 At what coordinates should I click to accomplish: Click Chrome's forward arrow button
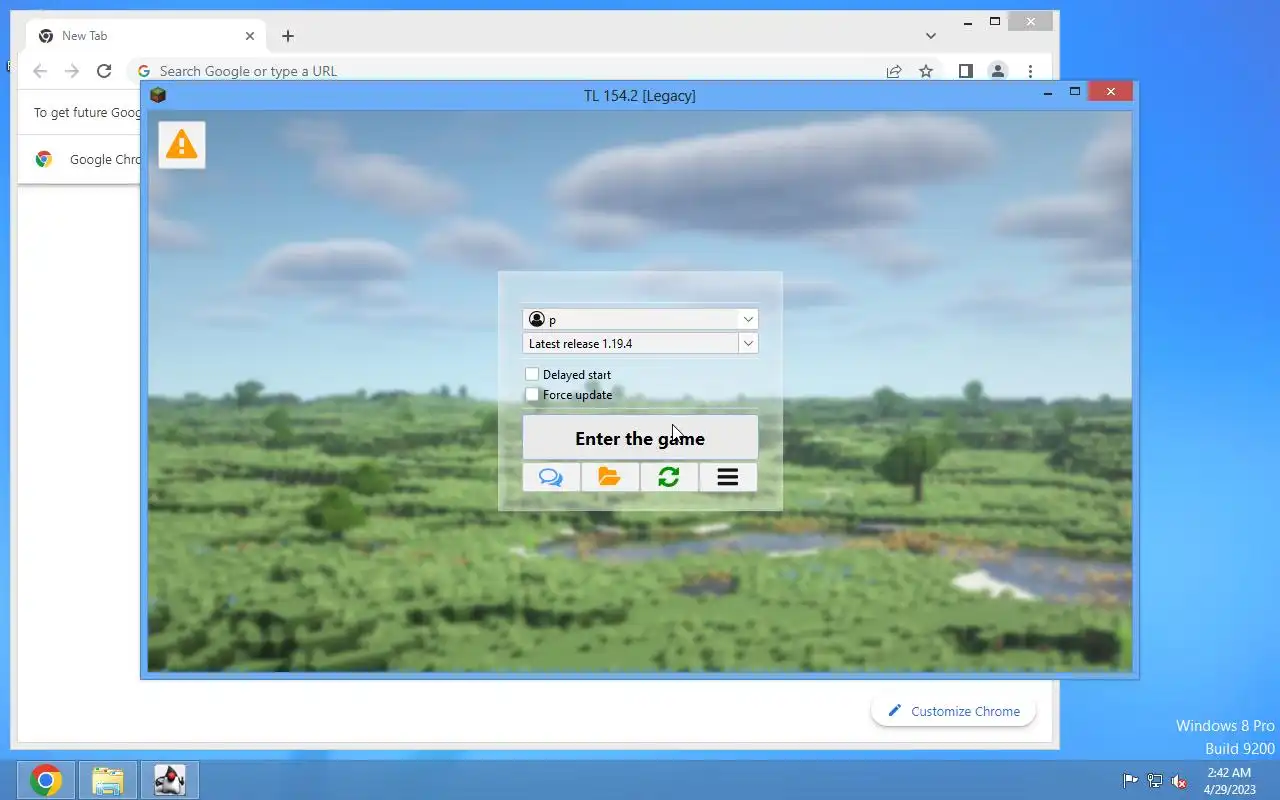click(x=72, y=71)
